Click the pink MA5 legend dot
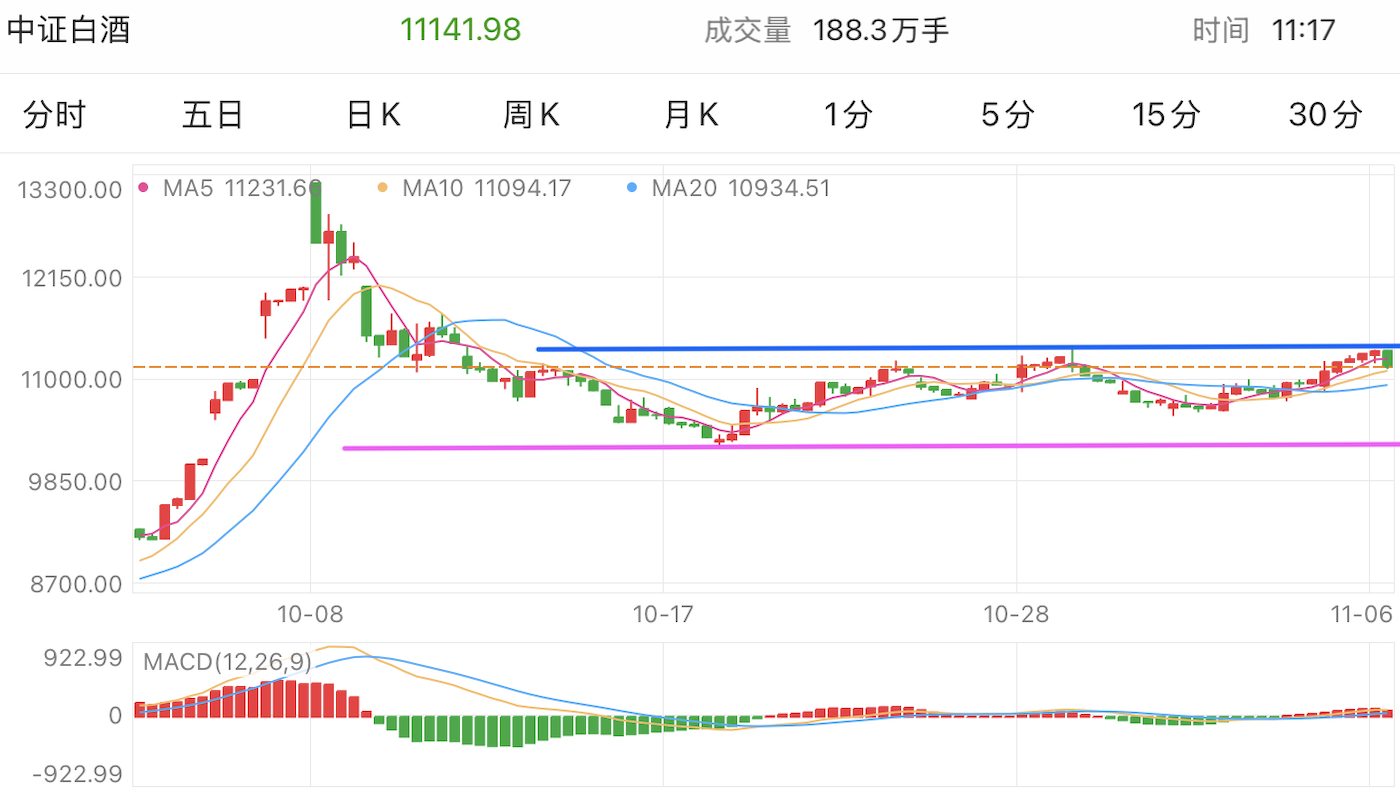Screen dimensions: 1400x792 pyautogui.click(x=143, y=187)
